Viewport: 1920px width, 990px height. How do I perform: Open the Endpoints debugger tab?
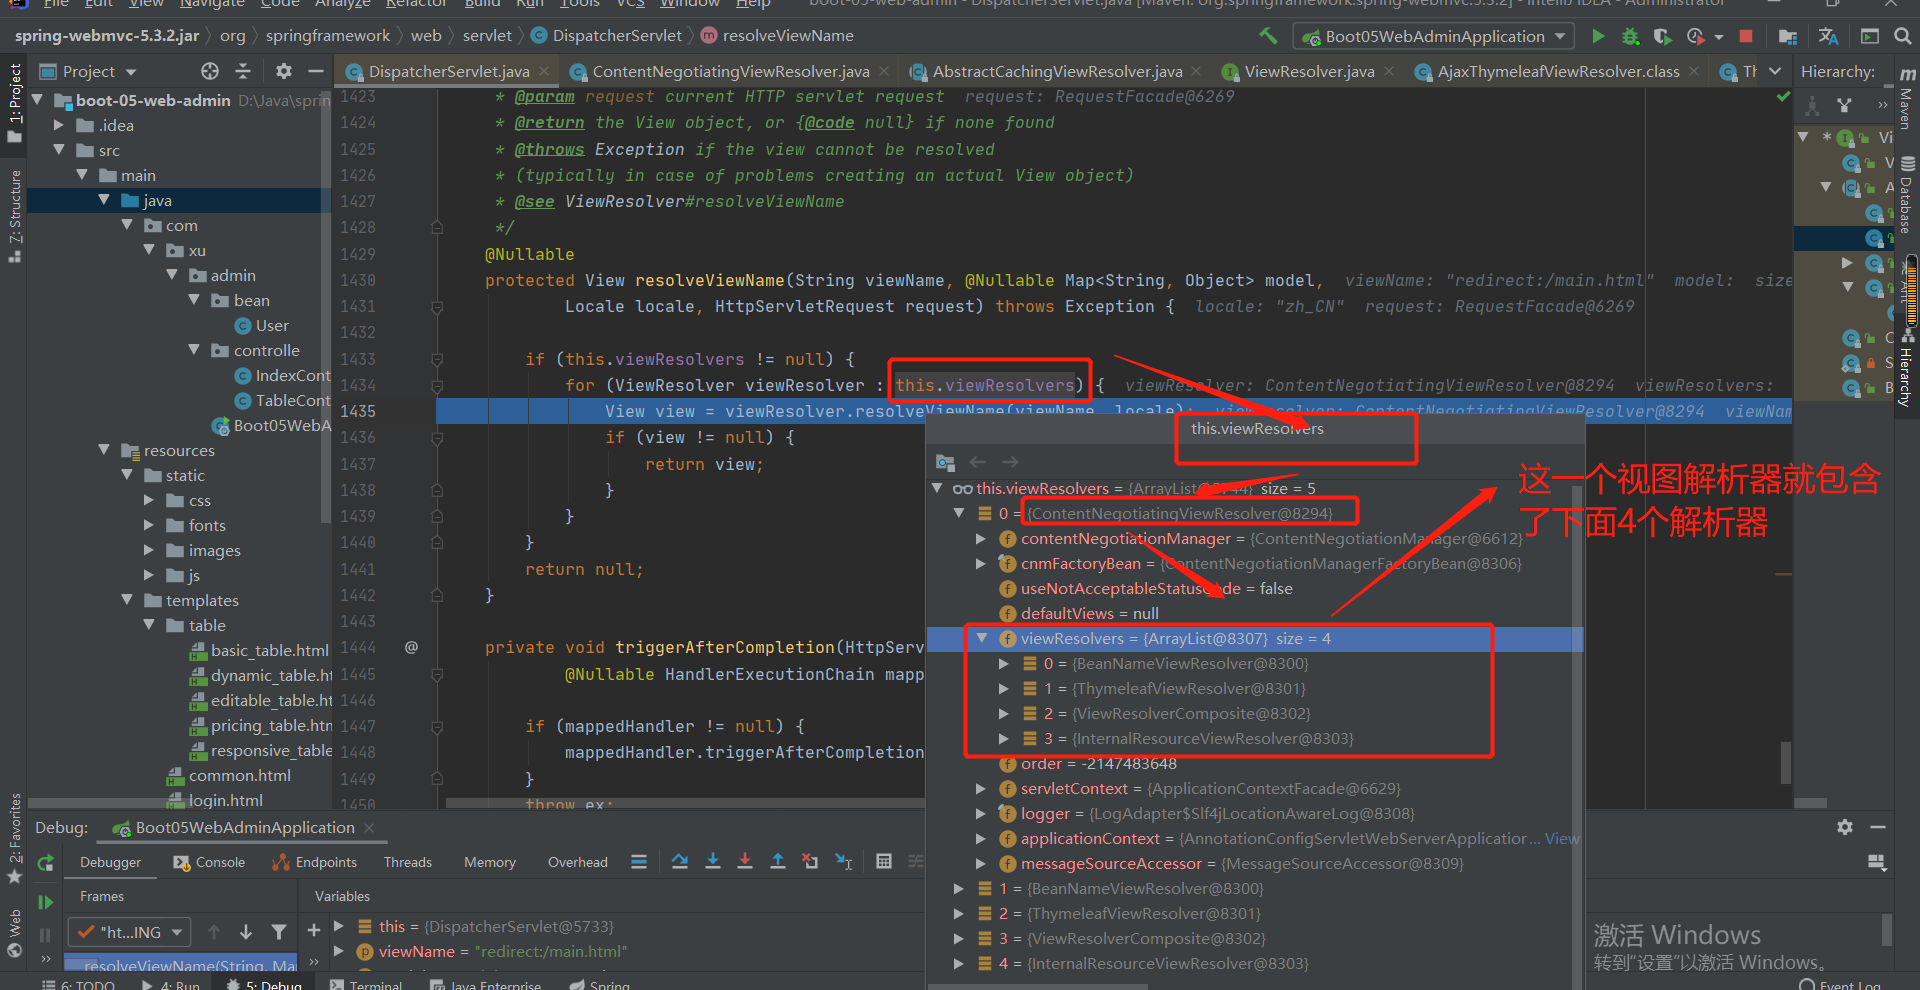(315, 862)
